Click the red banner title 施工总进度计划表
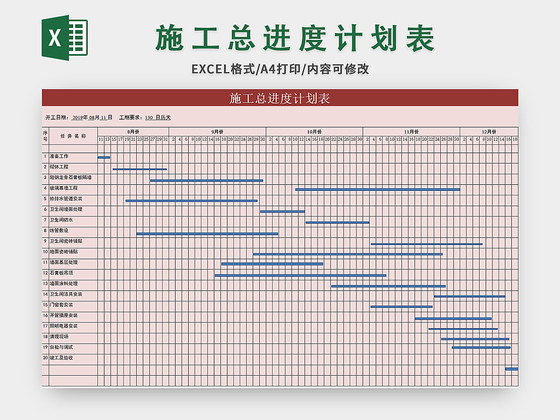Screen dimensions: 560x420 (280, 98)
